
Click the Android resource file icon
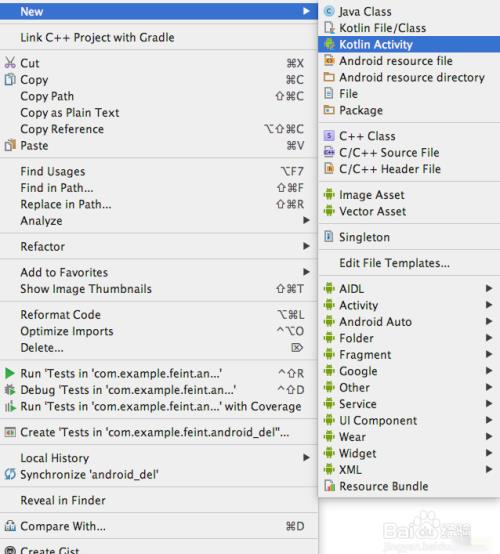point(329,60)
